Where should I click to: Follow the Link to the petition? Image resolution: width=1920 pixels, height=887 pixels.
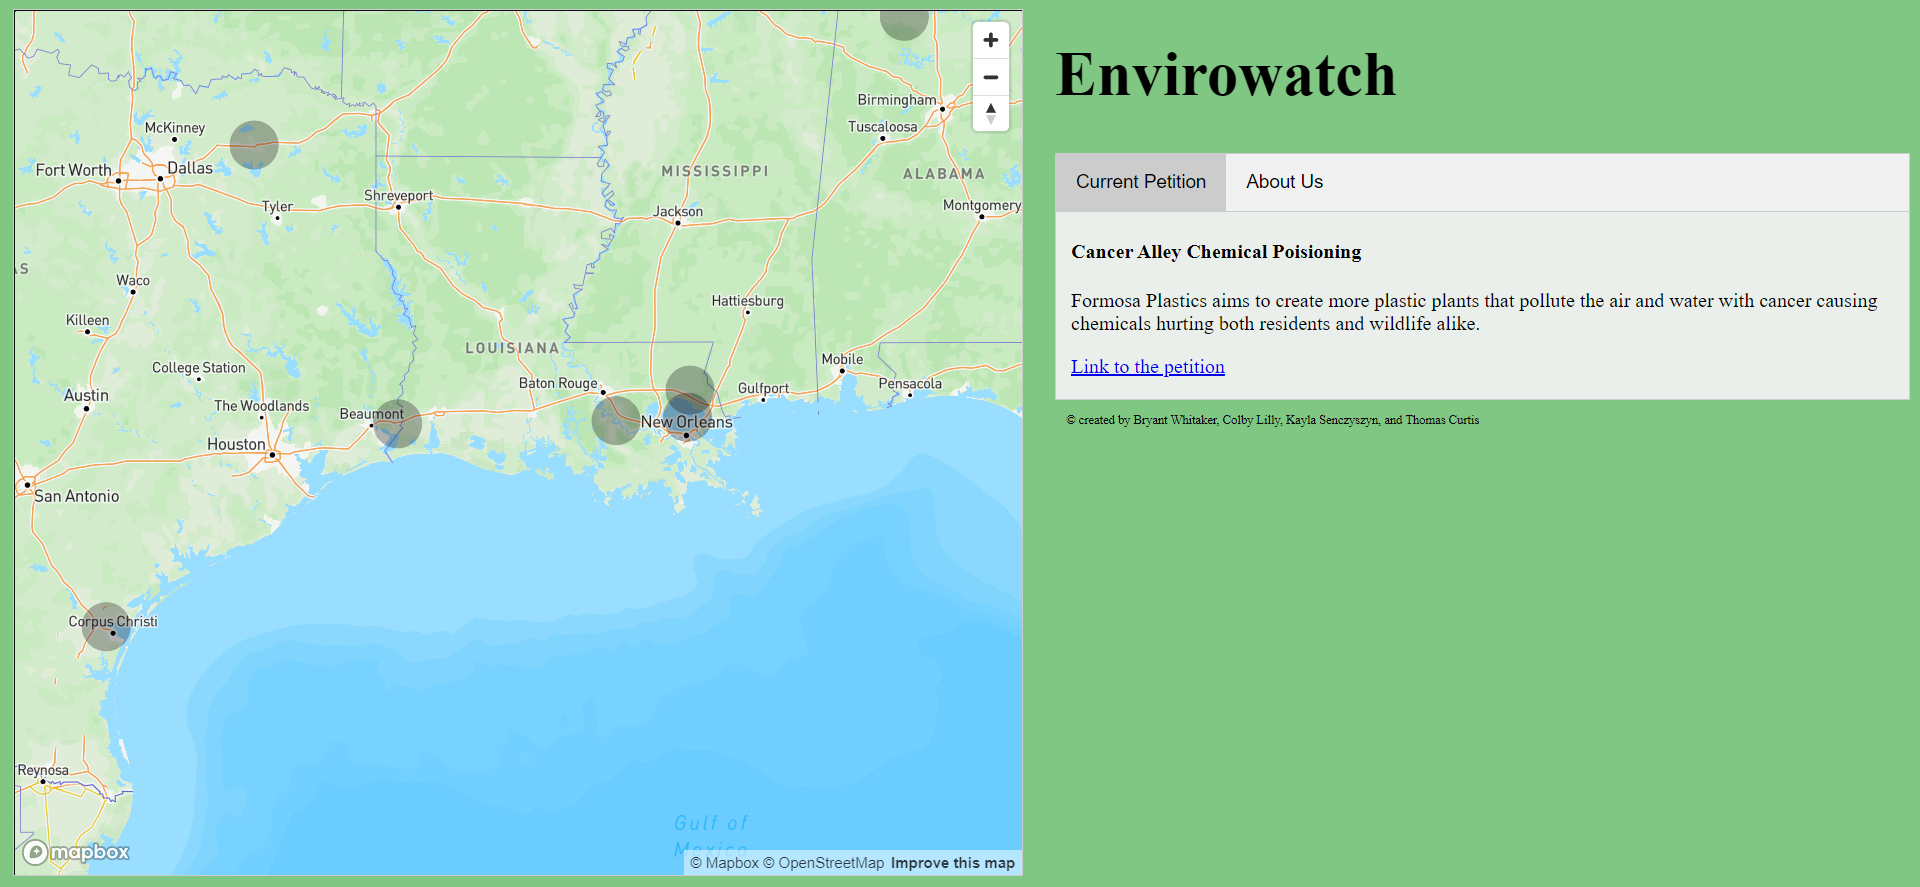pyautogui.click(x=1148, y=367)
